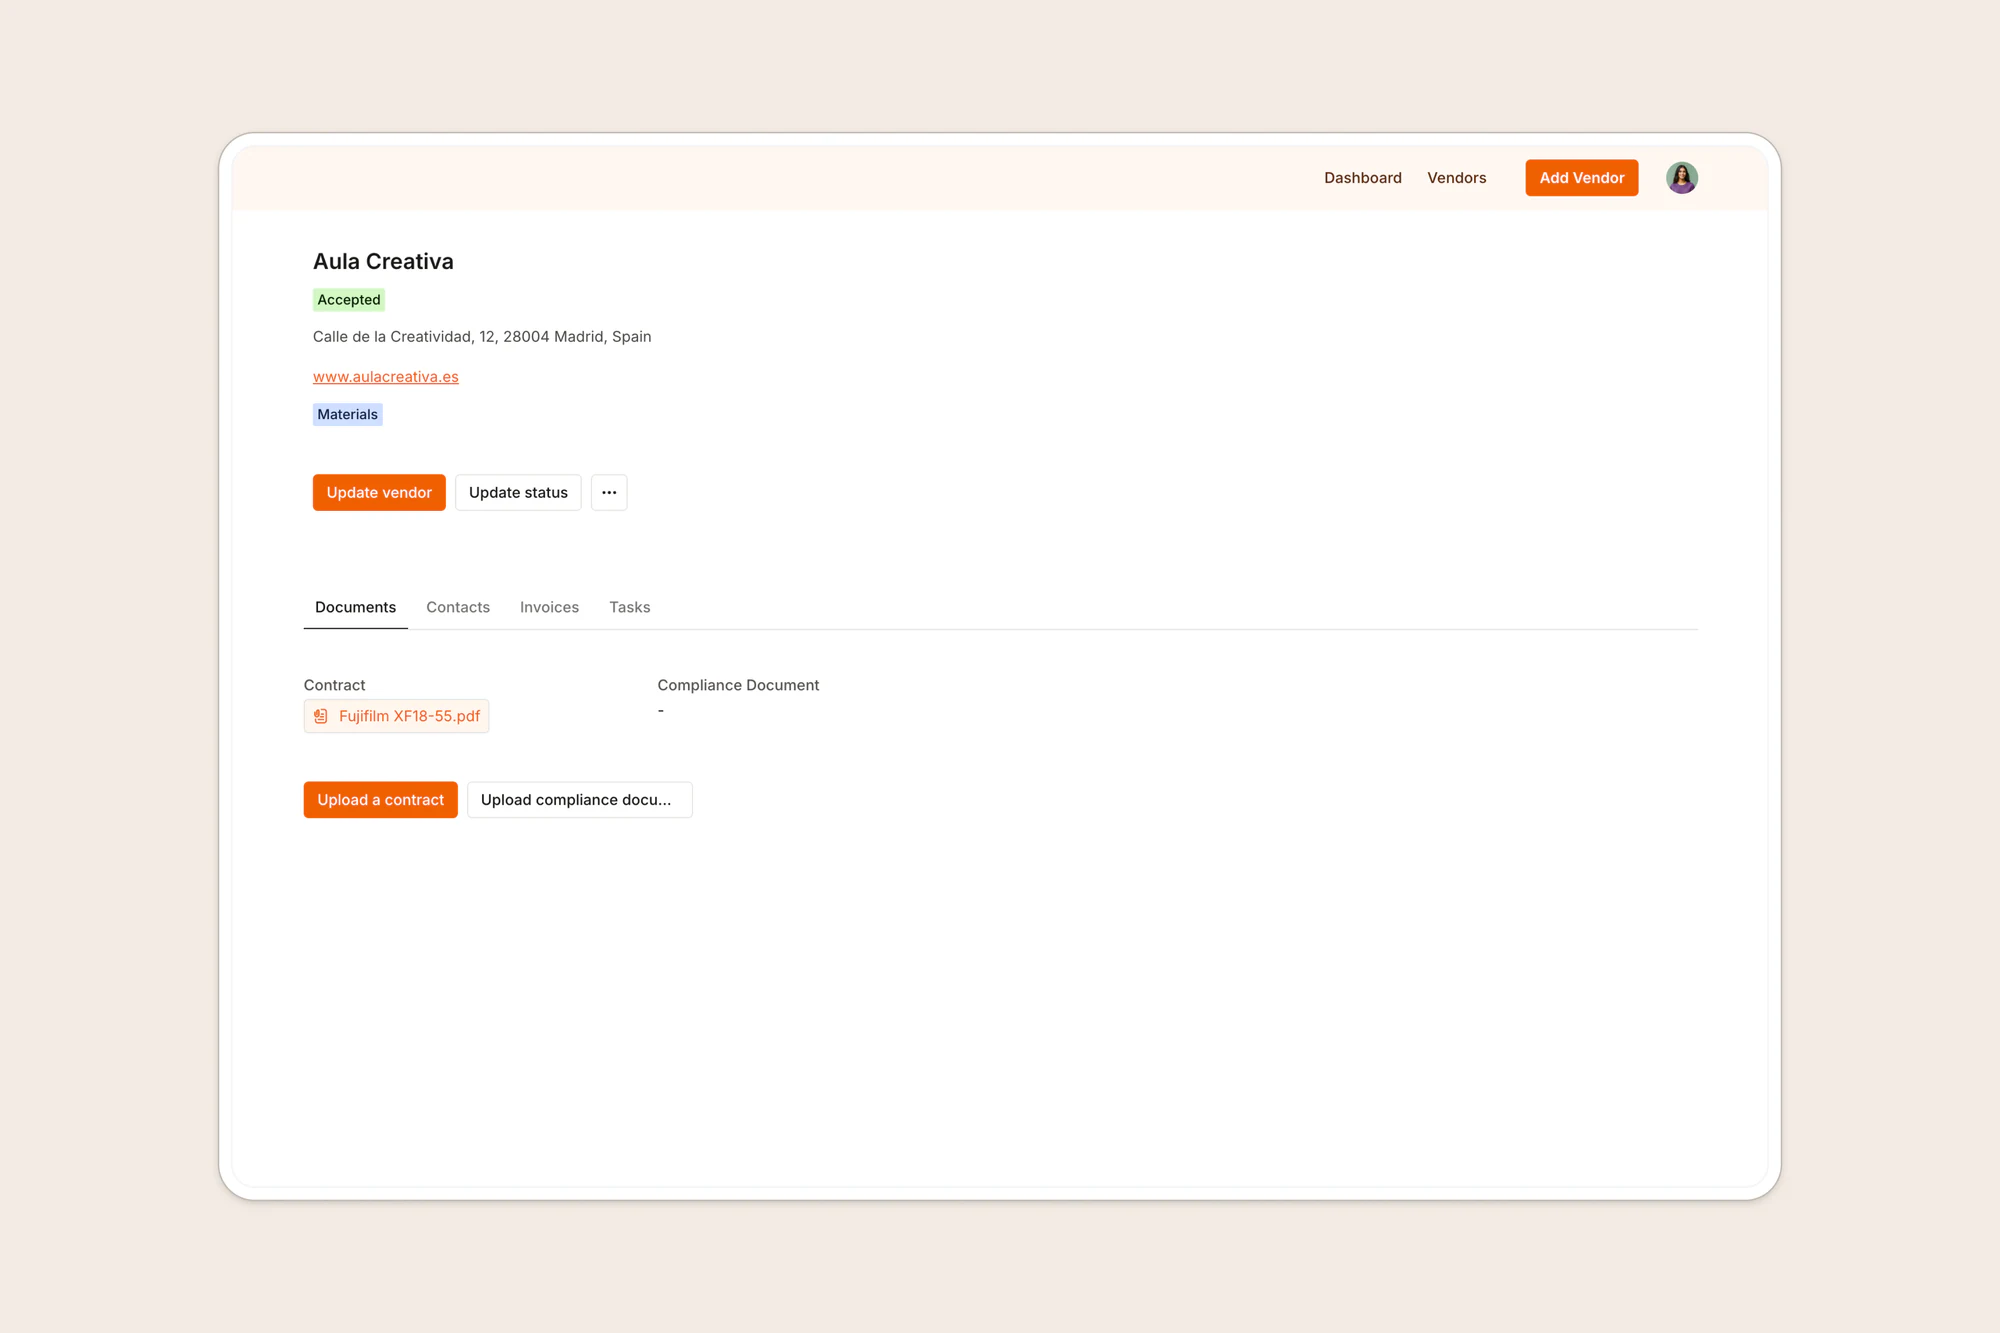Viewport: 2000px width, 1333px height.
Task: Click the Update status button
Action: (x=518, y=492)
